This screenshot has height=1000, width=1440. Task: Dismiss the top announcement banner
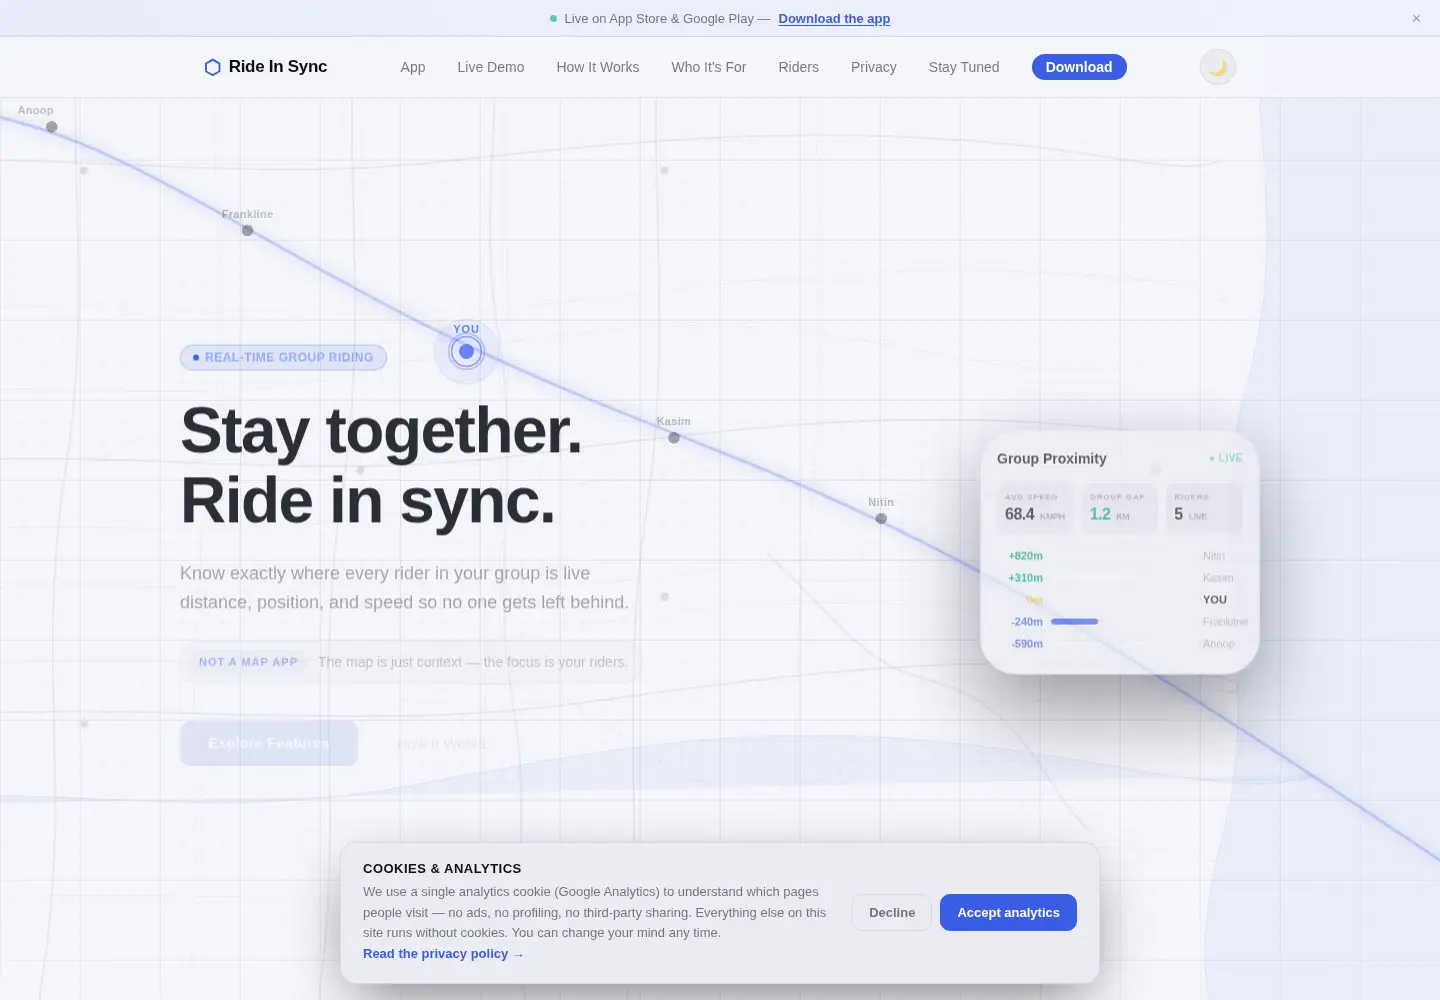(1416, 18)
